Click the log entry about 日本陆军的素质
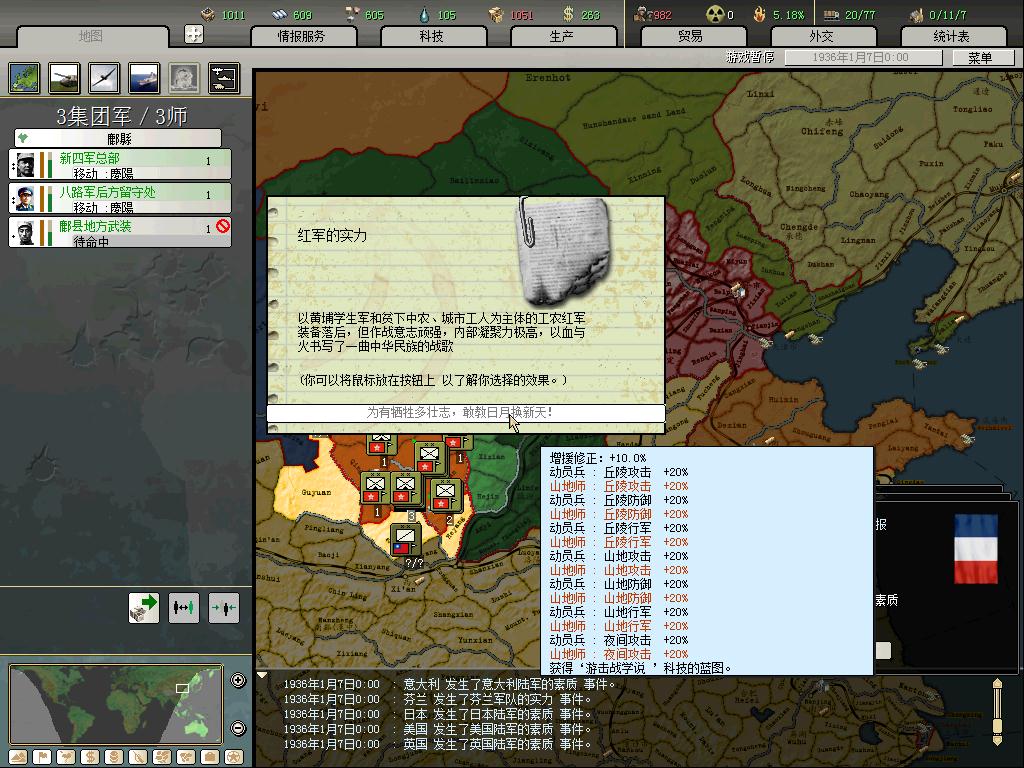The image size is (1024, 768). pyautogui.click(x=438, y=714)
